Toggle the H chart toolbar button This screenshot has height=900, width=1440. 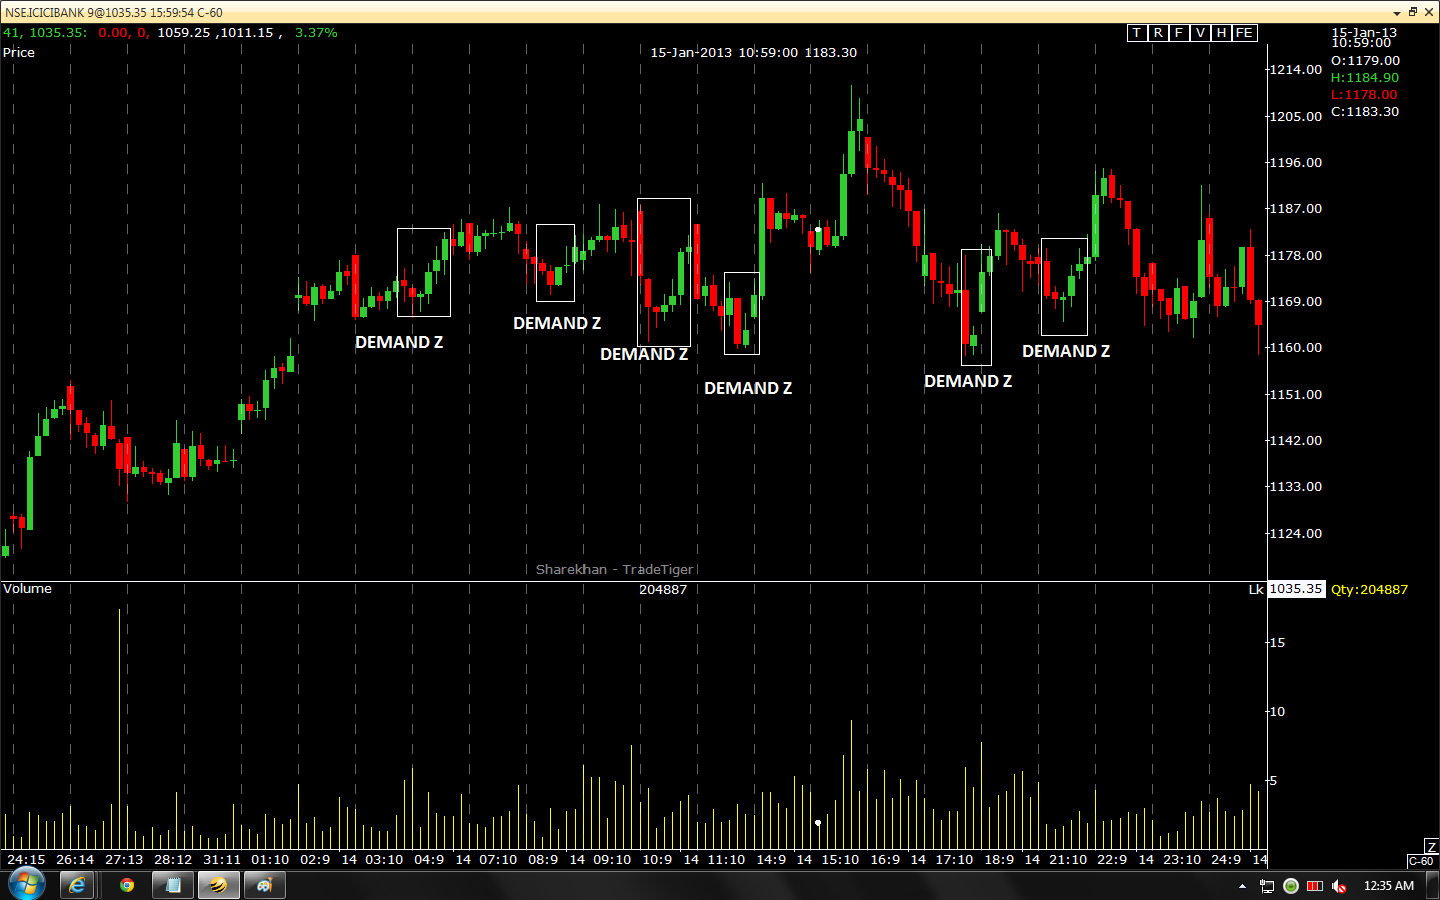[1221, 33]
